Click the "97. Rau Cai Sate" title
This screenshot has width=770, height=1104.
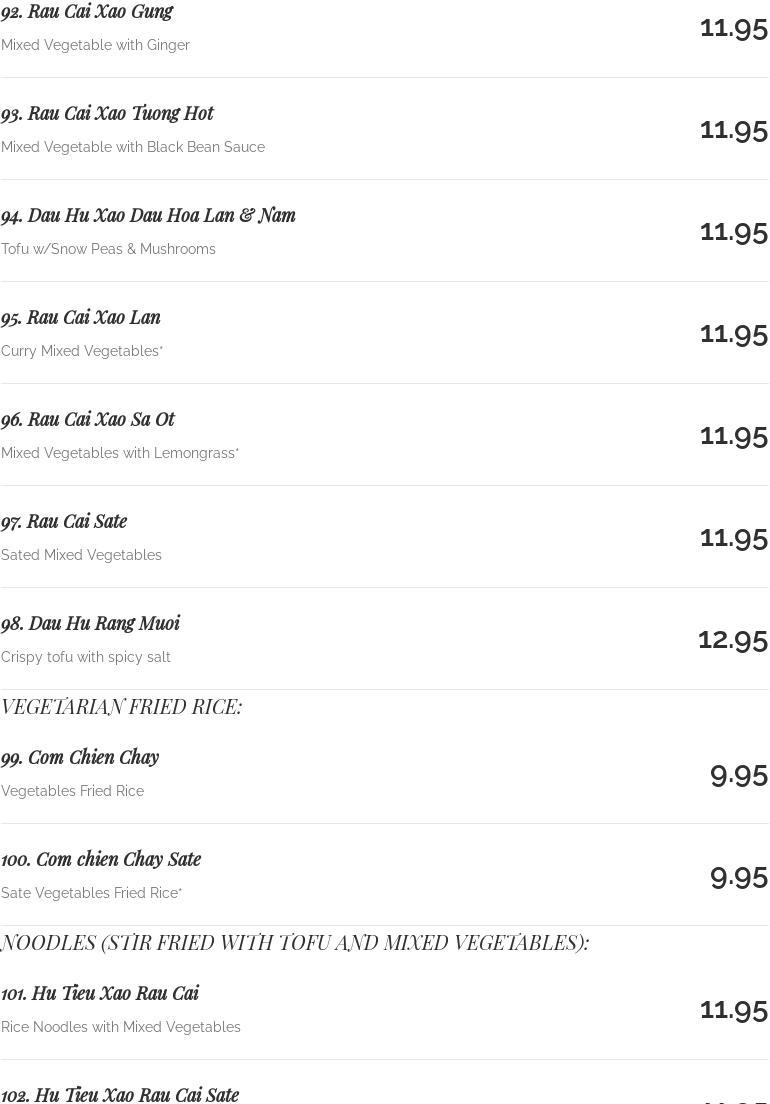coord(64,521)
